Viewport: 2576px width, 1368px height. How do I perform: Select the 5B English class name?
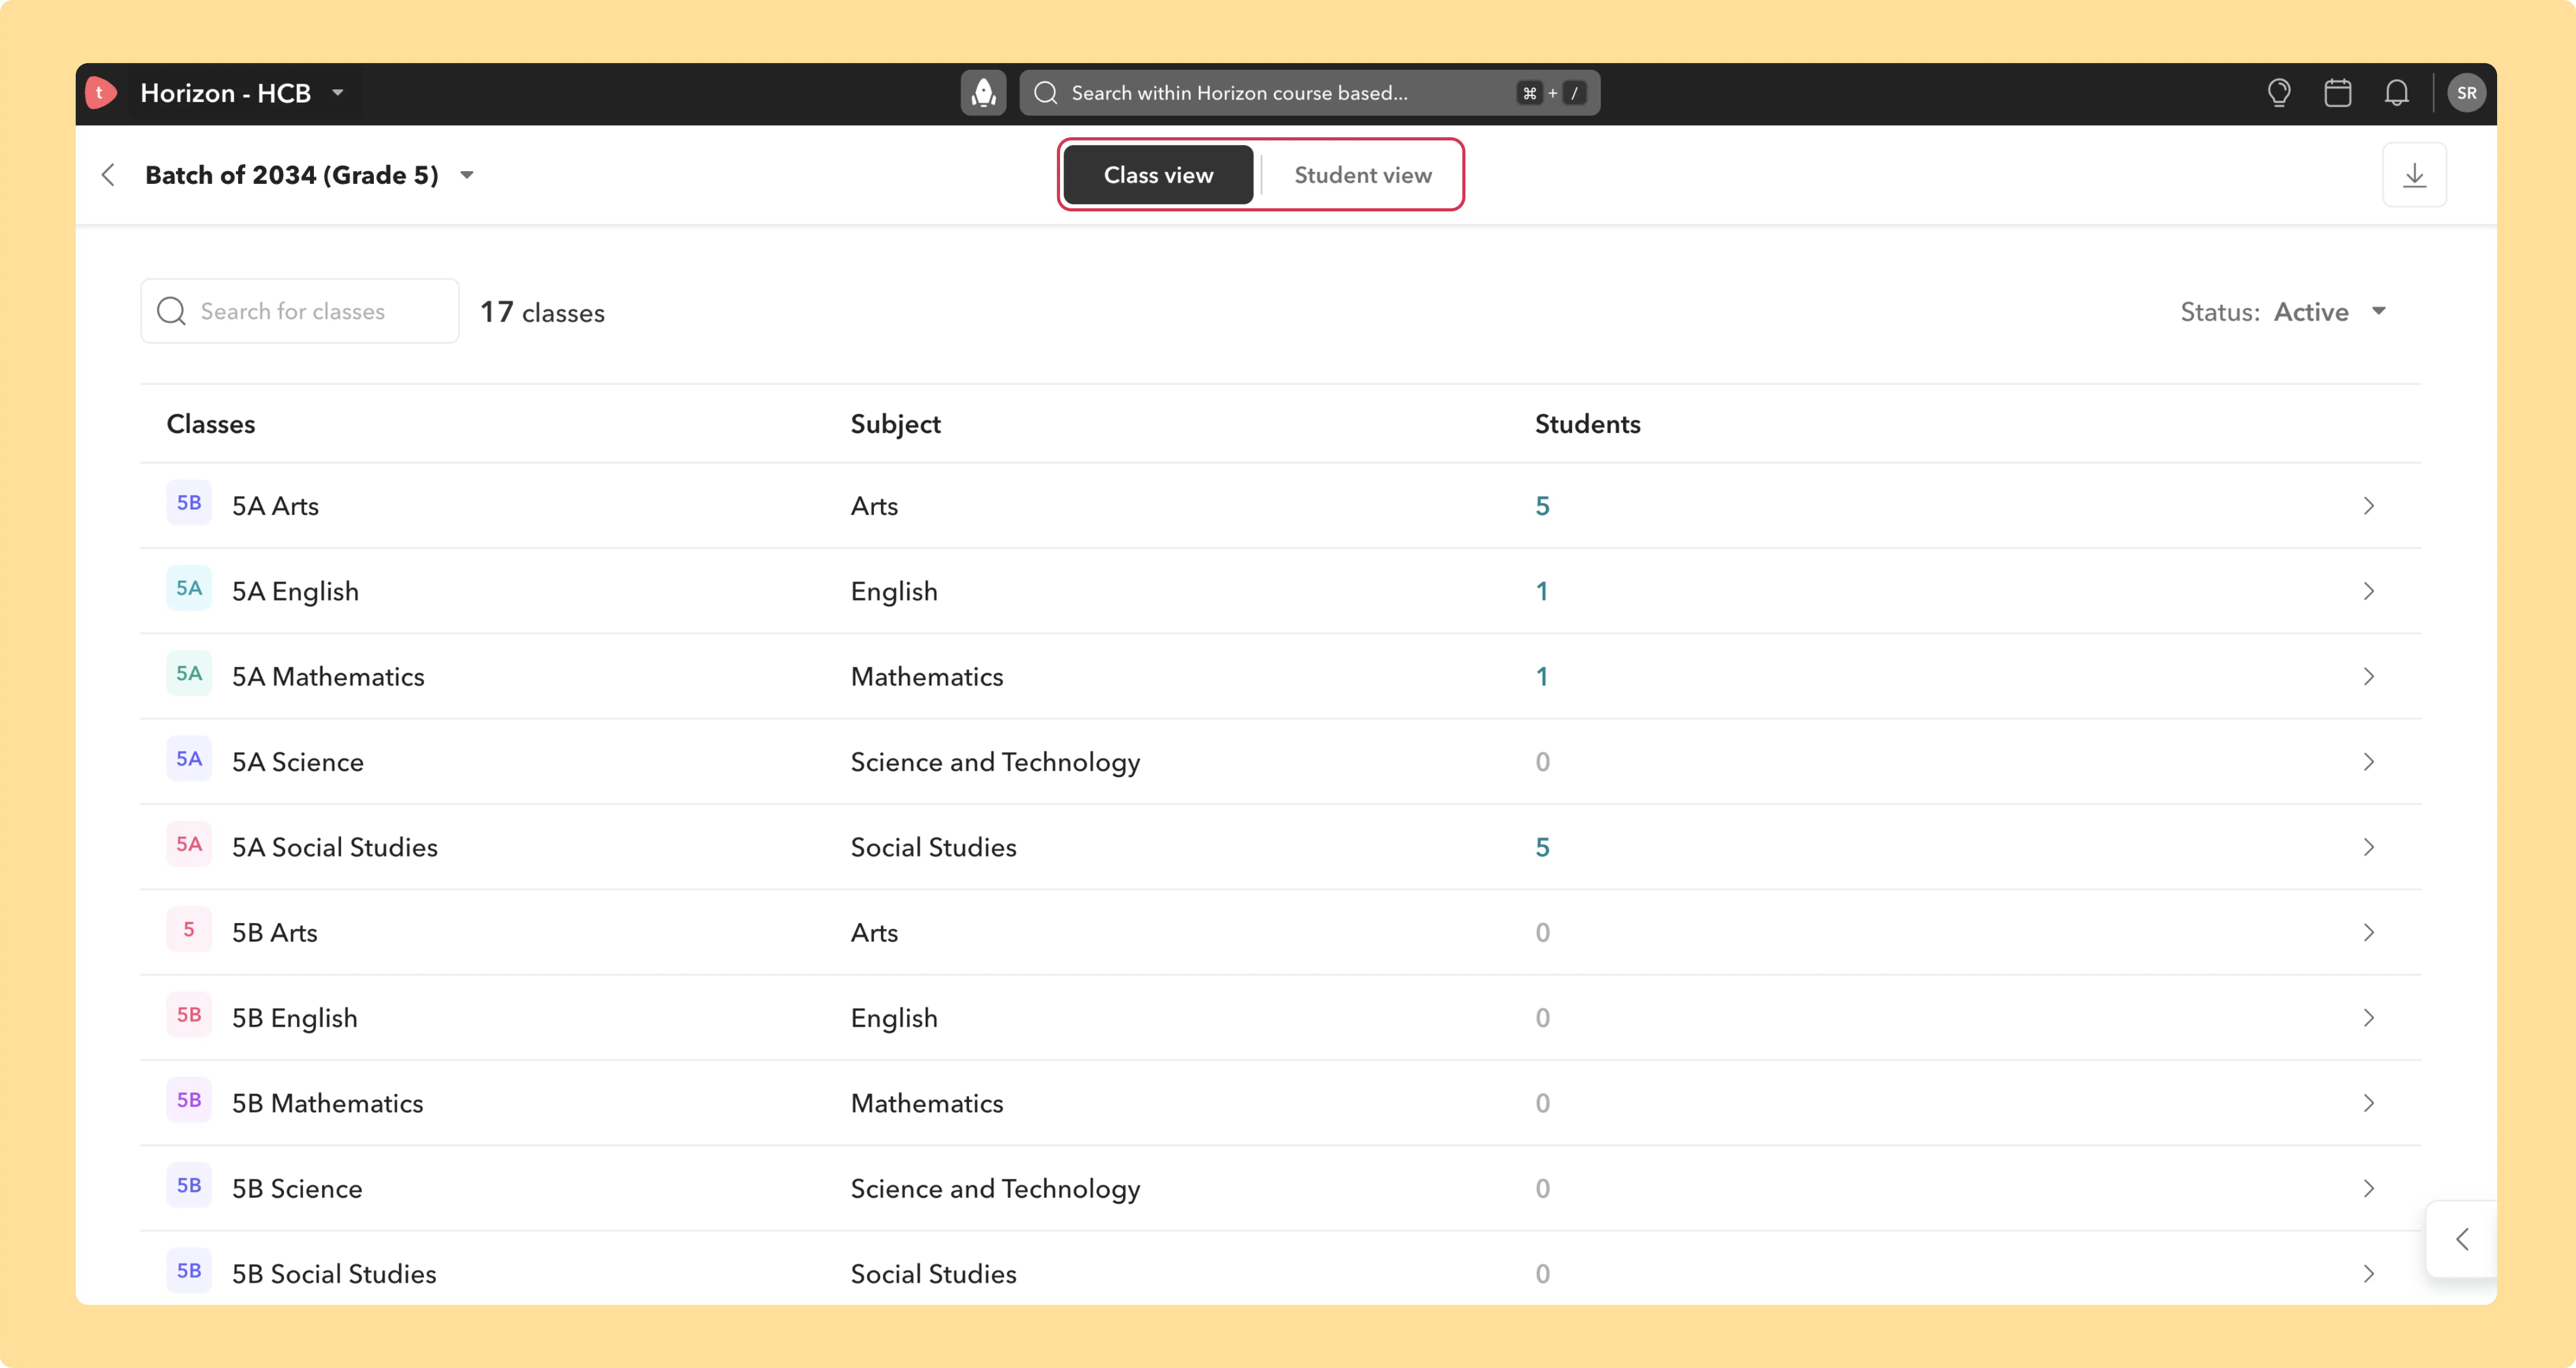[295, 1018]
